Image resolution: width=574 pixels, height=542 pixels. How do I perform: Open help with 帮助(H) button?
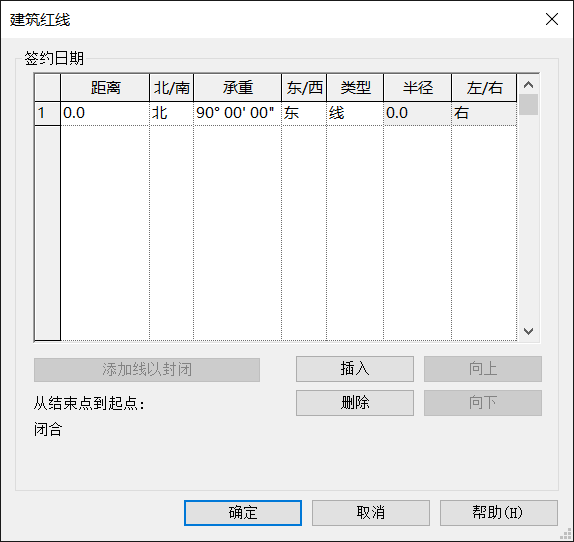[499, 513]
